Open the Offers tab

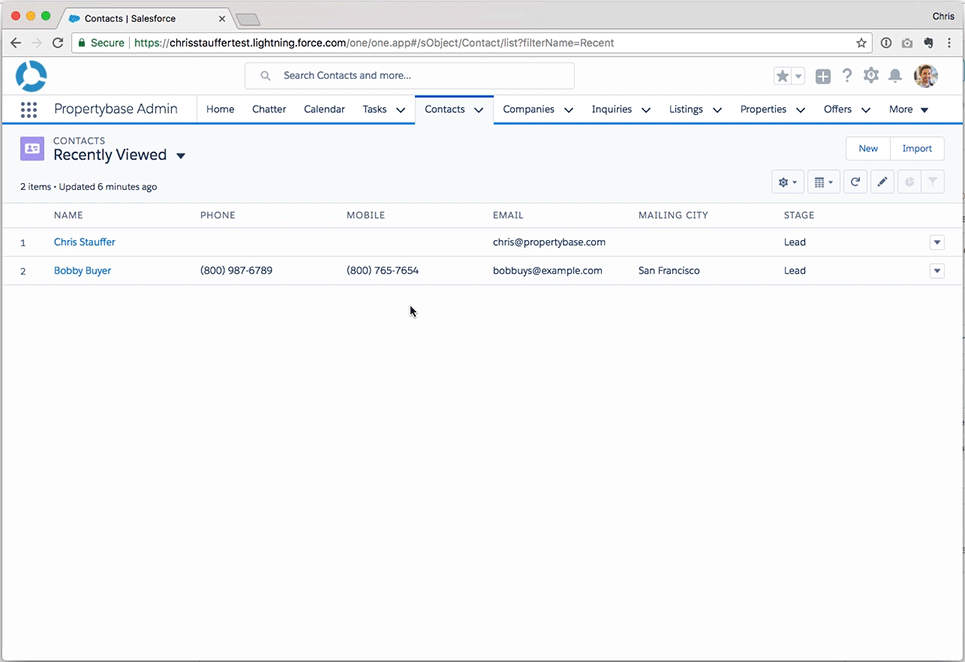(838, 110)
